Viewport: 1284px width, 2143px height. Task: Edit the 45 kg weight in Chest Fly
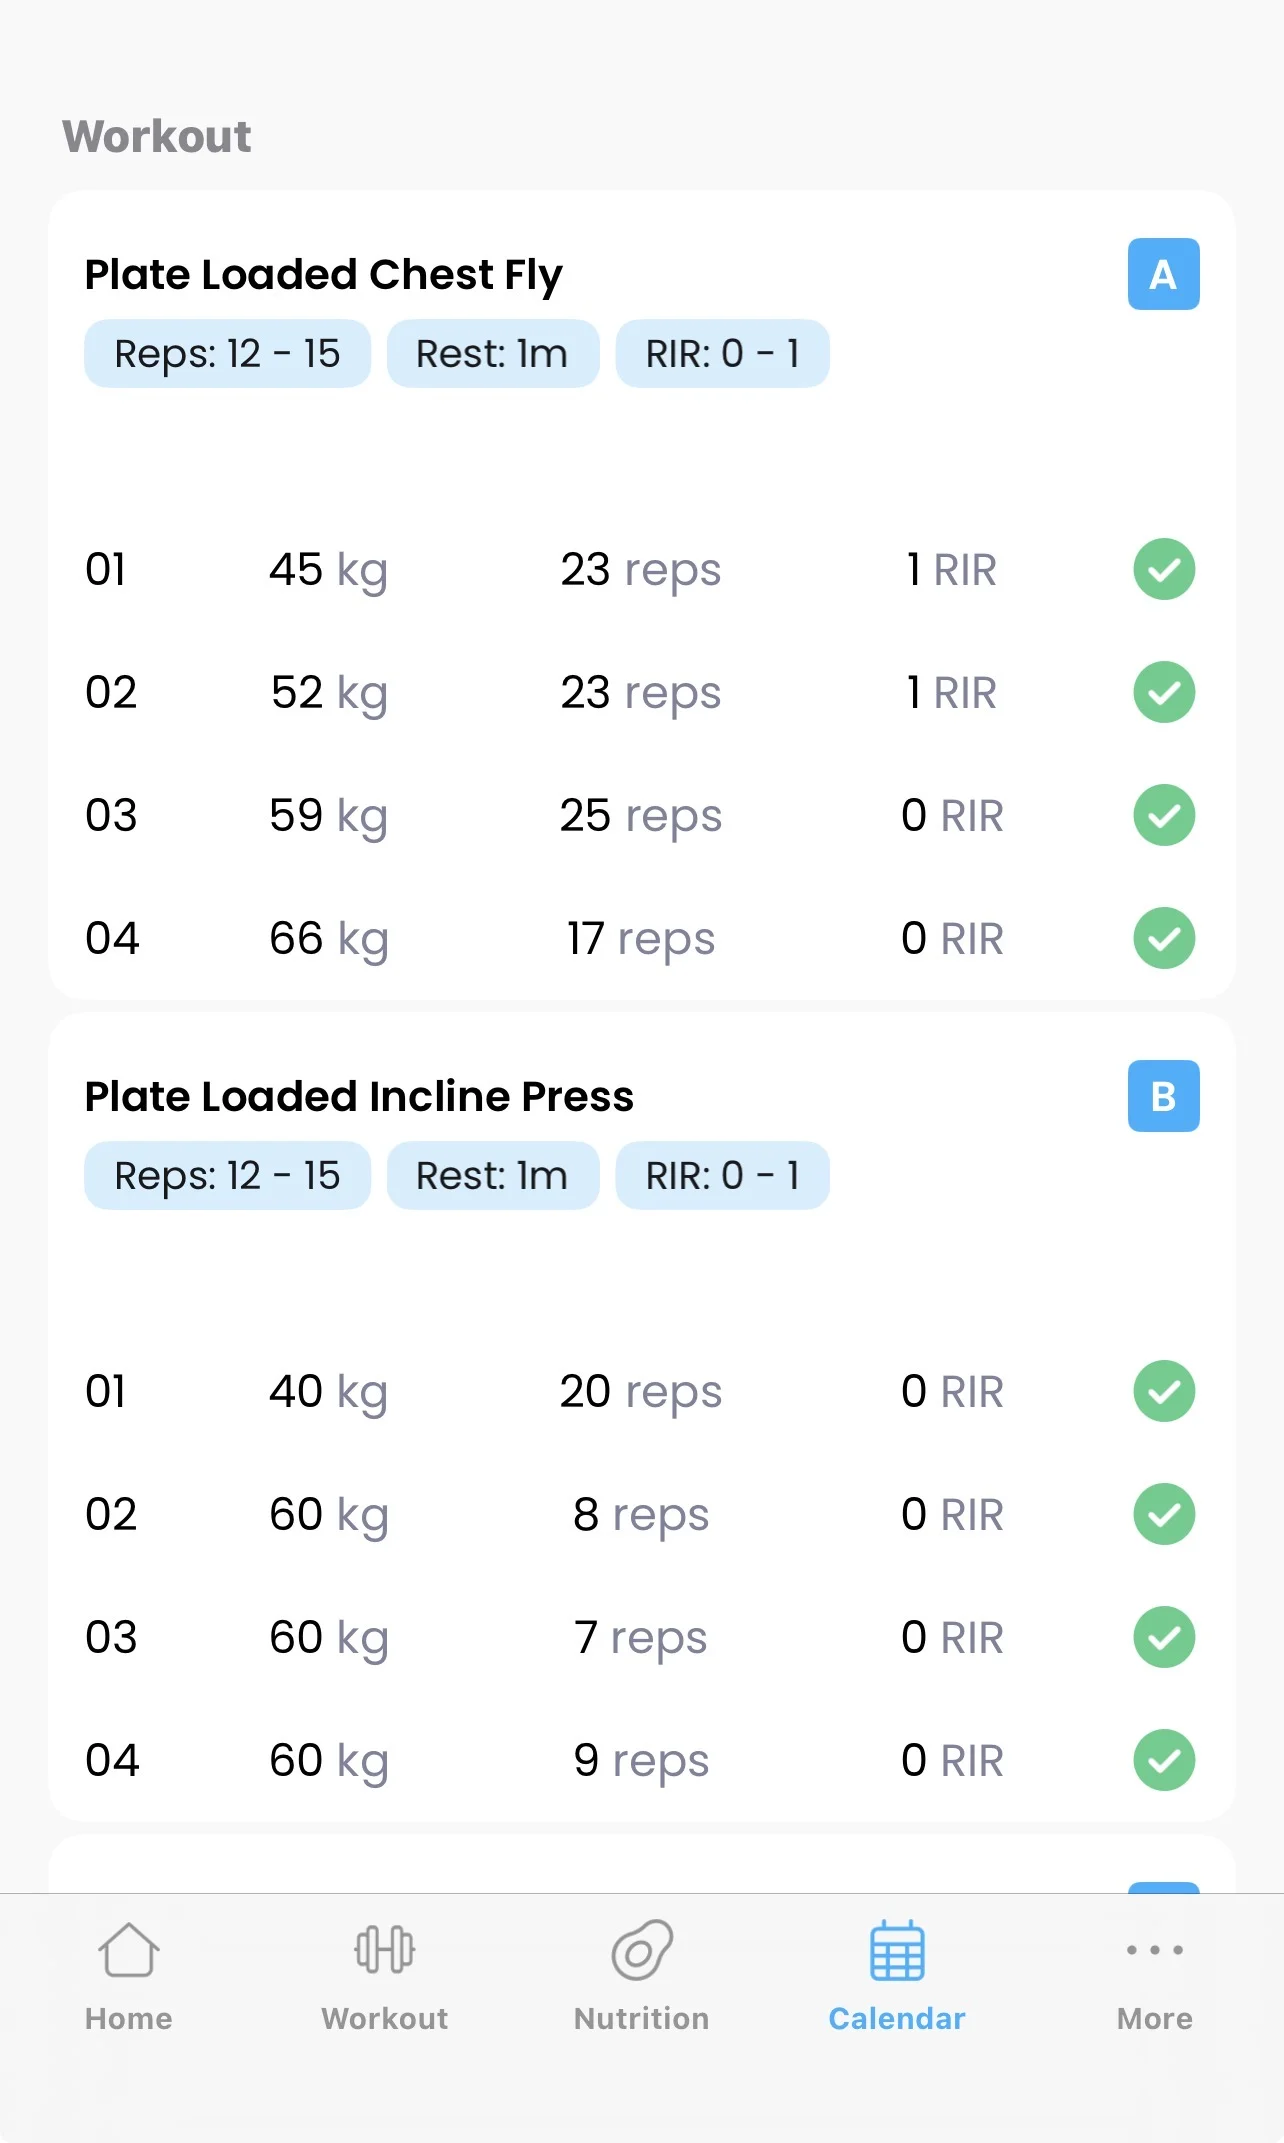[328, 570]
